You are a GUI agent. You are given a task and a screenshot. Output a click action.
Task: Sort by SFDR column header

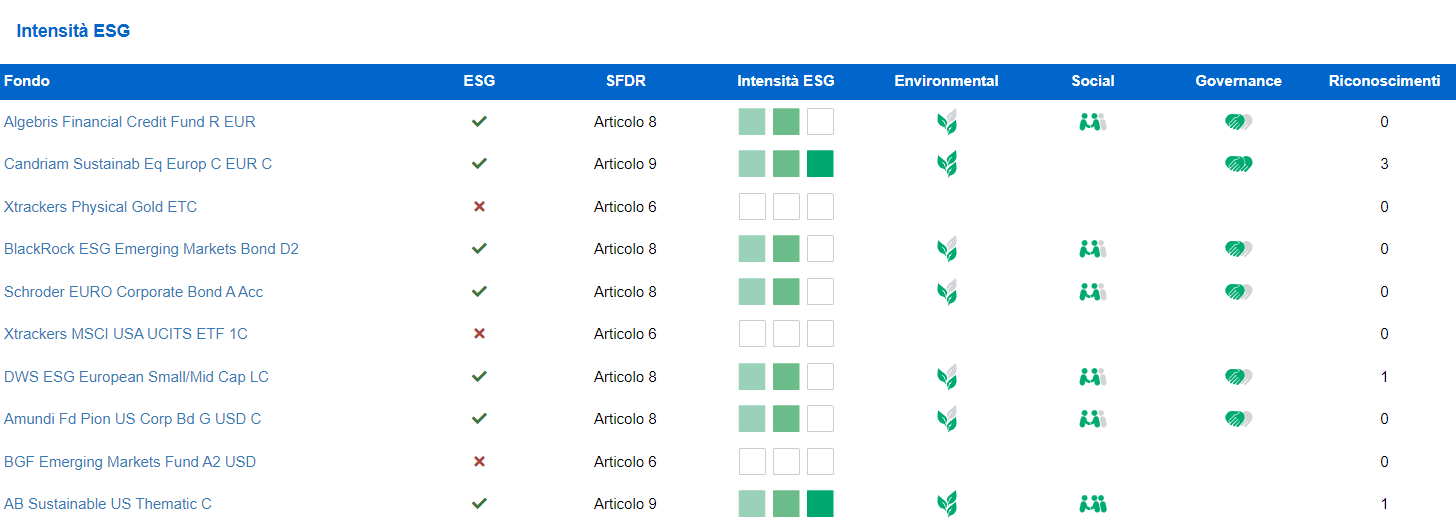coord(626,81)
